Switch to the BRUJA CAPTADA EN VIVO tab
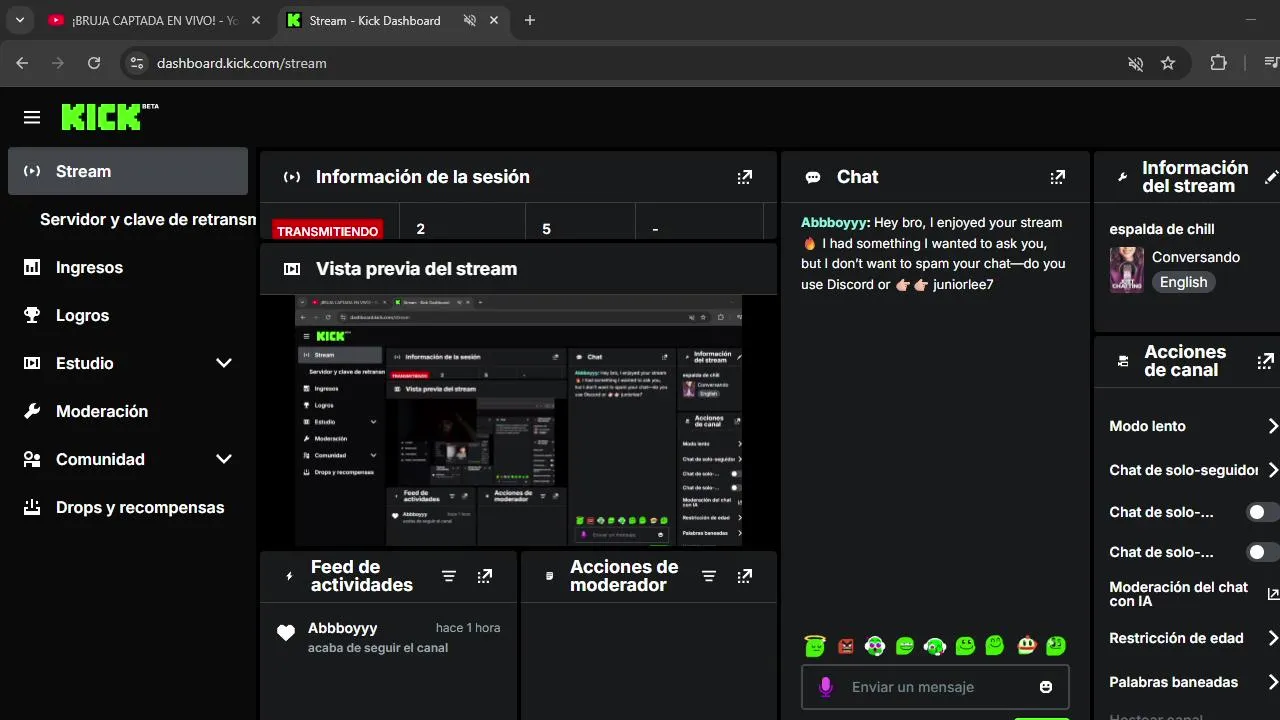The image size is (1280, 720). pyautogui.click(x=154, y=20)
